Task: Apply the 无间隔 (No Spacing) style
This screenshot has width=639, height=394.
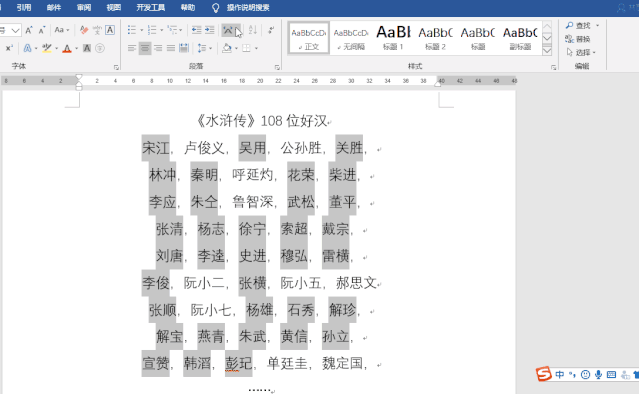Action: pos(351,37)
